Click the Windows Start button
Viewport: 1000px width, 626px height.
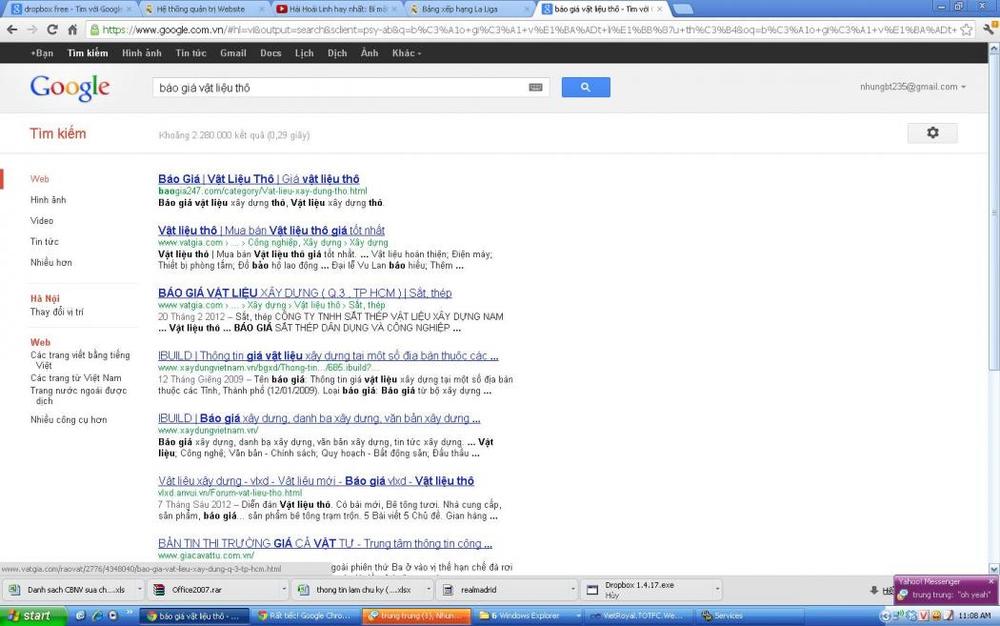point(33,616)
